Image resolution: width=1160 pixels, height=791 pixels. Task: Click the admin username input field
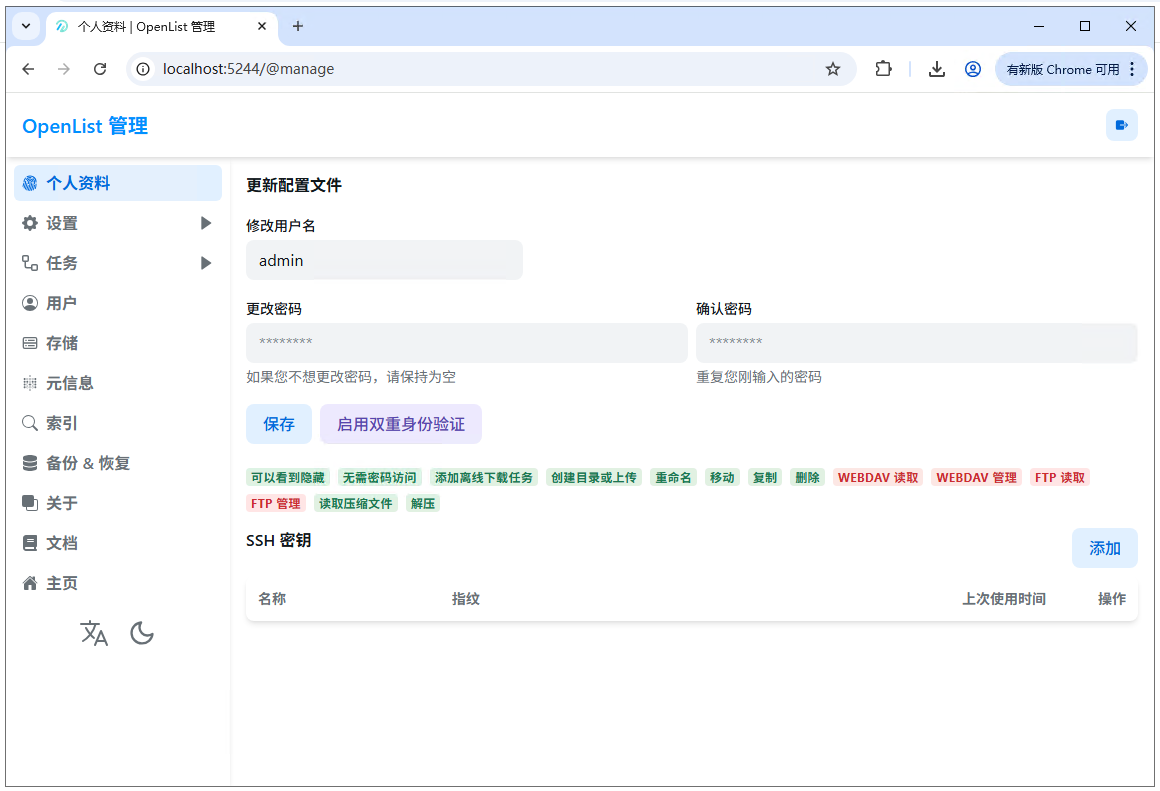point(384,260)
